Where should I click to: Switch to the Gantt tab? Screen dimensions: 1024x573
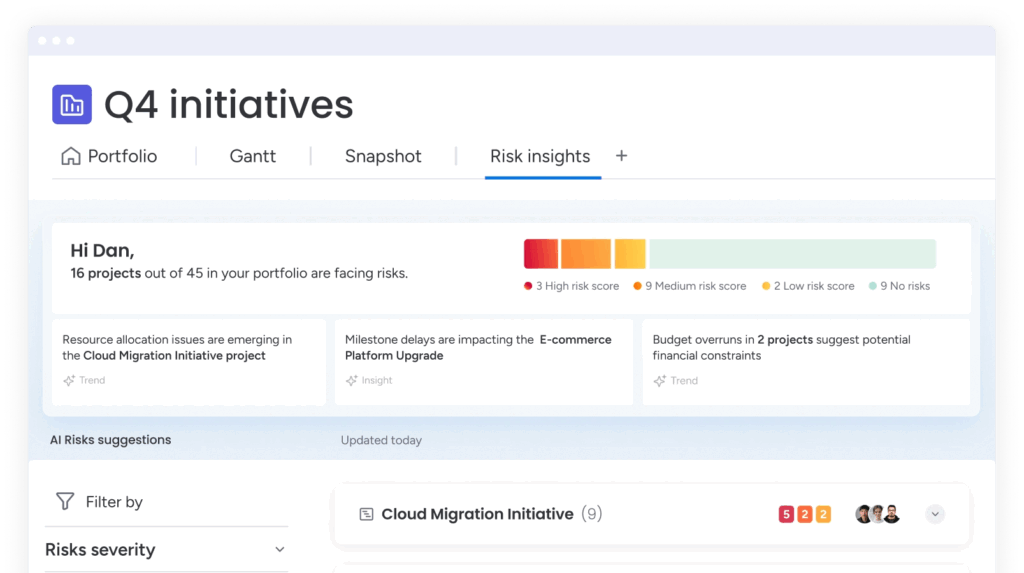[x=252, y=156]
